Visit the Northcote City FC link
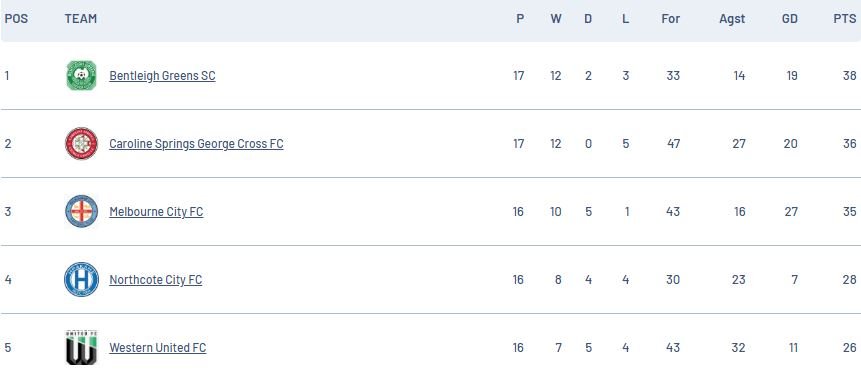861x373 pixels. (x=155, y=280)
